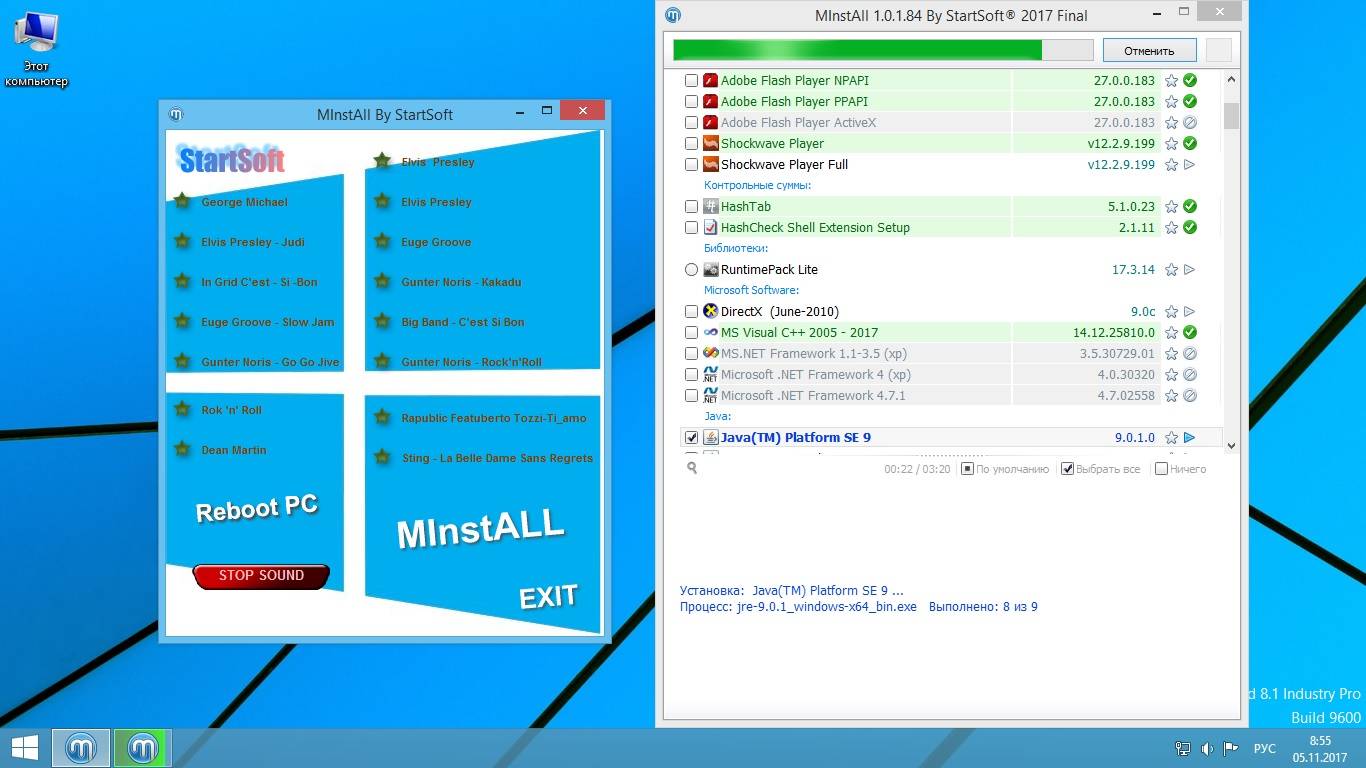1366x768 pixels.
Task: Click blue play arrow for Java(TM) Platform SE 9
Action: pyautogui.click(x=1190, y=437)
